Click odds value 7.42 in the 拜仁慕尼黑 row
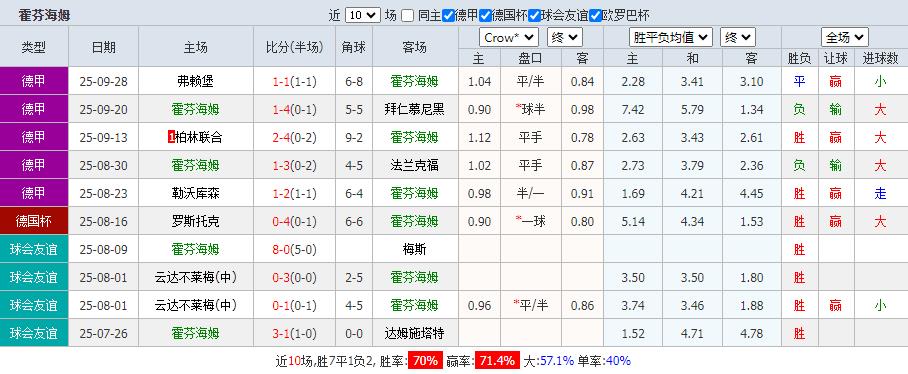This screenshot has height=374, width=908. [x=632, y=109]
